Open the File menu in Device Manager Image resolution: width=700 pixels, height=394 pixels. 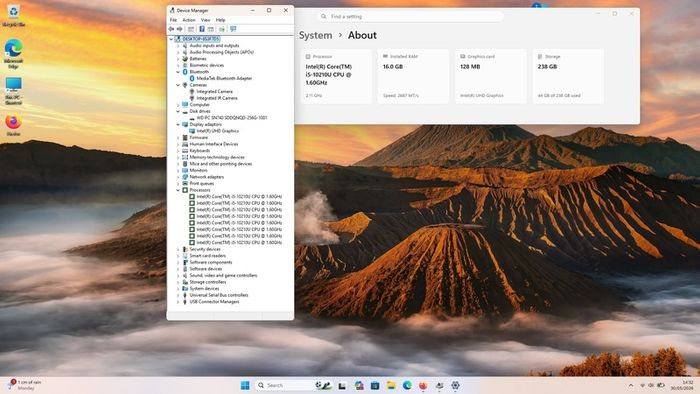[173, 20]
